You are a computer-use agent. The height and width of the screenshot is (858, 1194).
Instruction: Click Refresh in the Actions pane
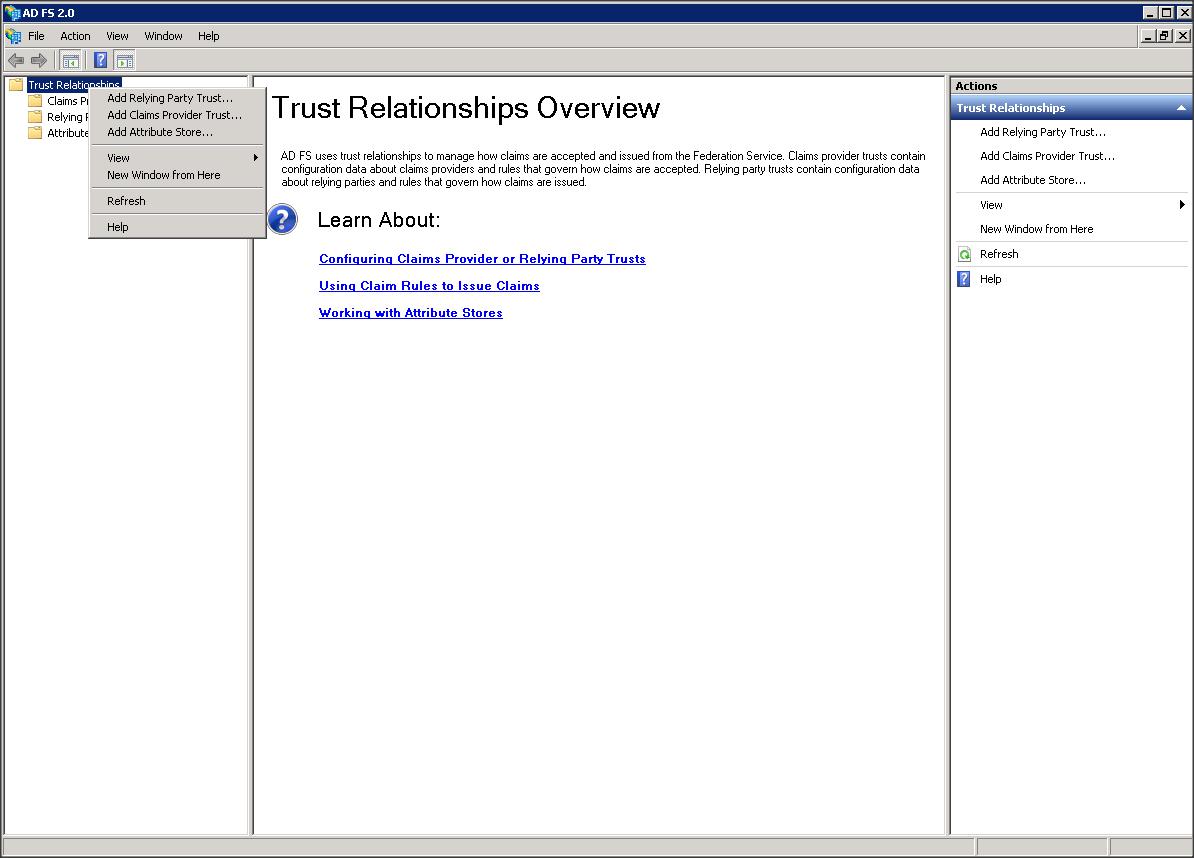pos(999,254)
